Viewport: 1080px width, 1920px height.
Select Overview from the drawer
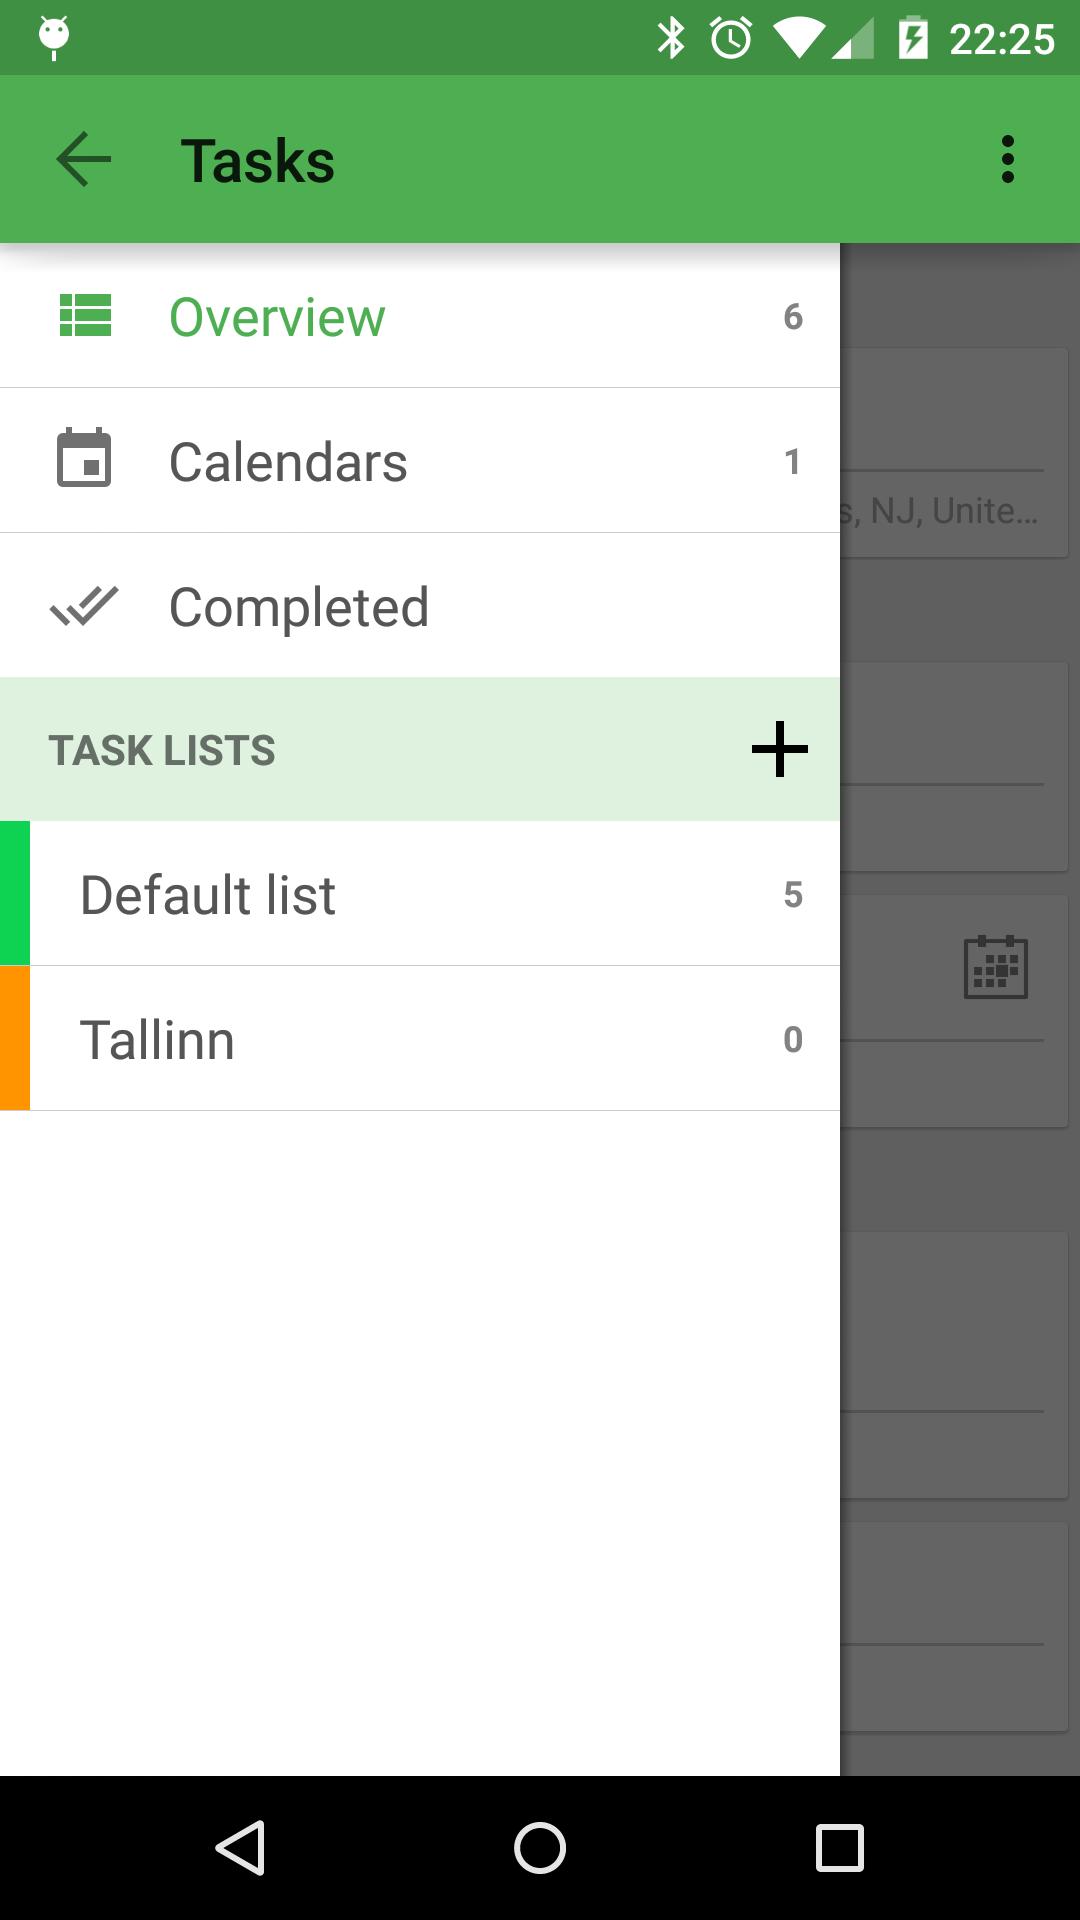(277, 316)
